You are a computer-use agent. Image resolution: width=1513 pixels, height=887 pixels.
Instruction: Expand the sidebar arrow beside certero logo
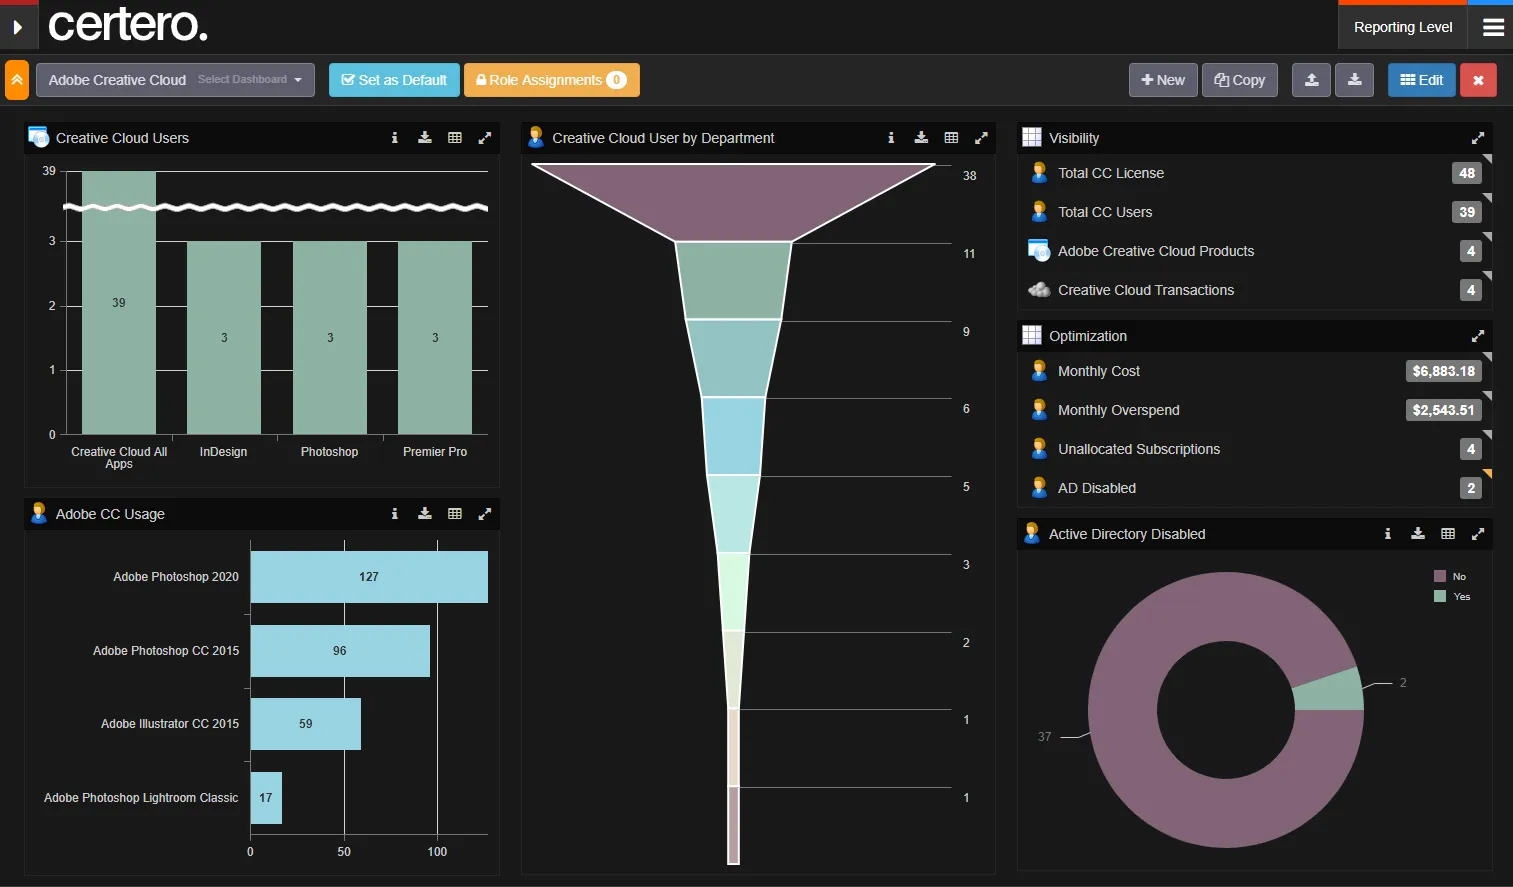point(17,27)
